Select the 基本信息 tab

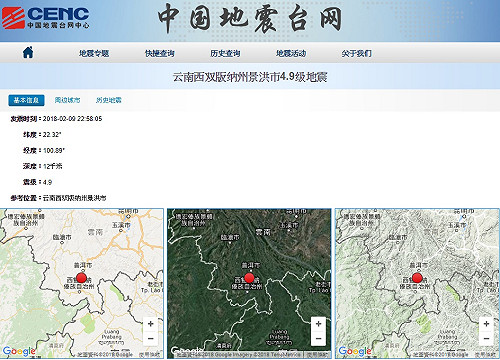(x=26, y=100)
